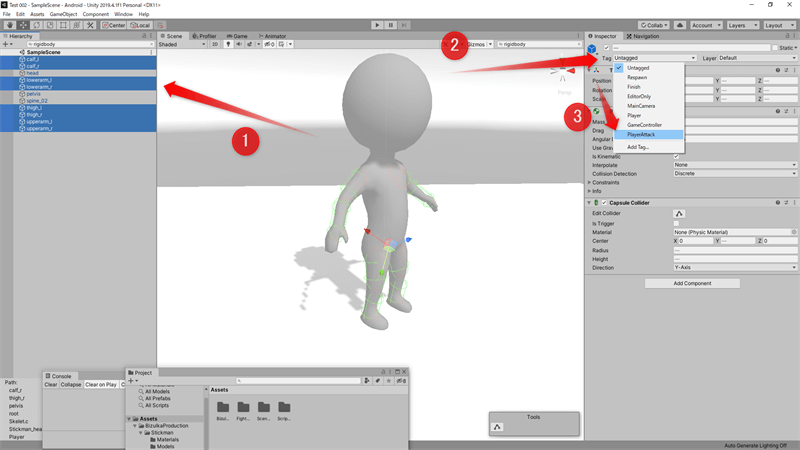Toggle the Static checkbox

coord(775,47)
